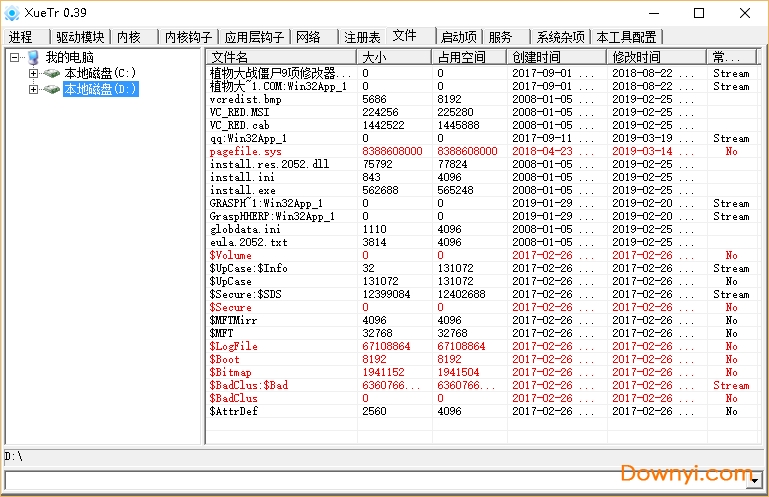This screenshot has width=769, height=497.
Task: Expand the 本地磁盘(C:) tree node
Action: tap(33, 74)
